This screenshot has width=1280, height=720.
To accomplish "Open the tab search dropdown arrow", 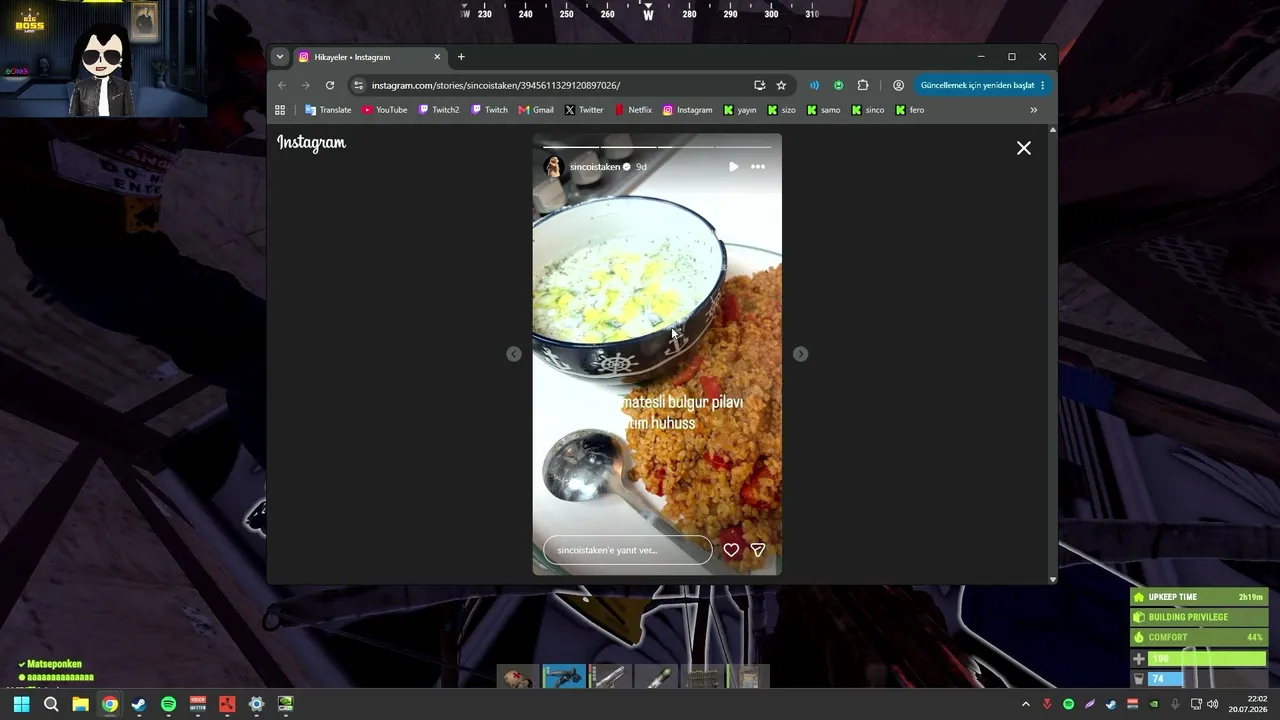I will 280,57.
